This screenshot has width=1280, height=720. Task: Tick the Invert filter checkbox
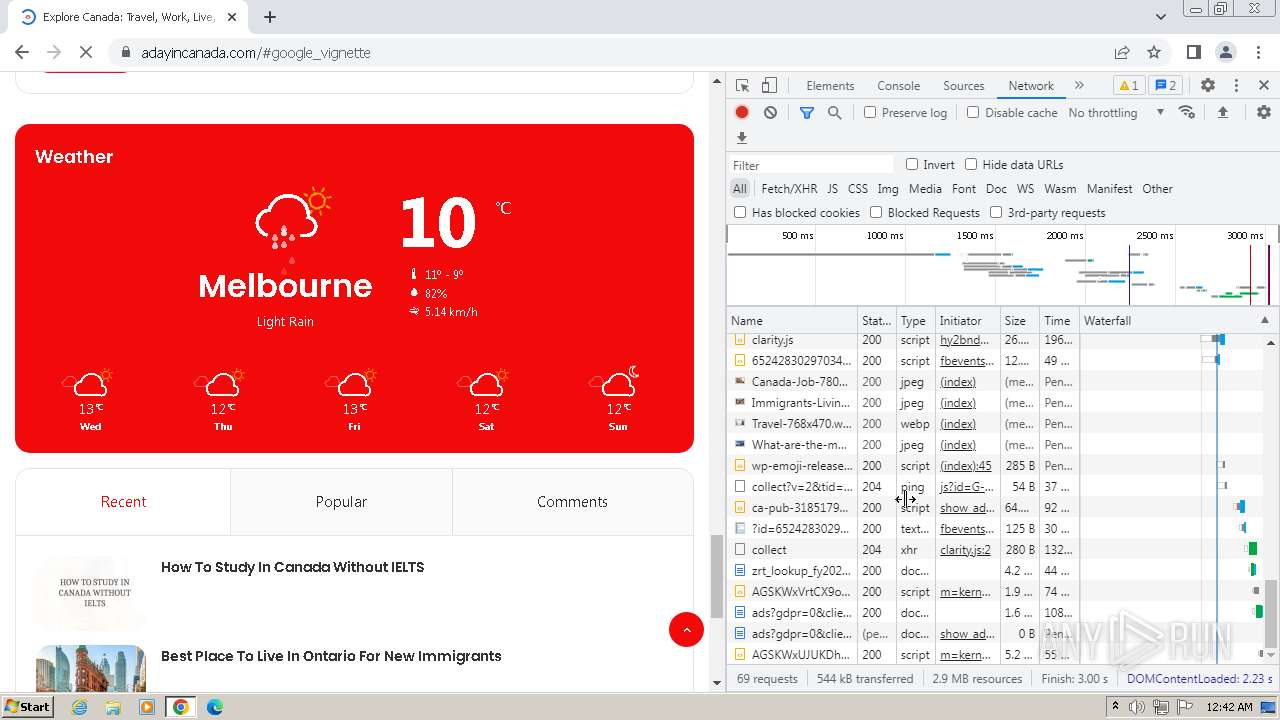point(912,164)
